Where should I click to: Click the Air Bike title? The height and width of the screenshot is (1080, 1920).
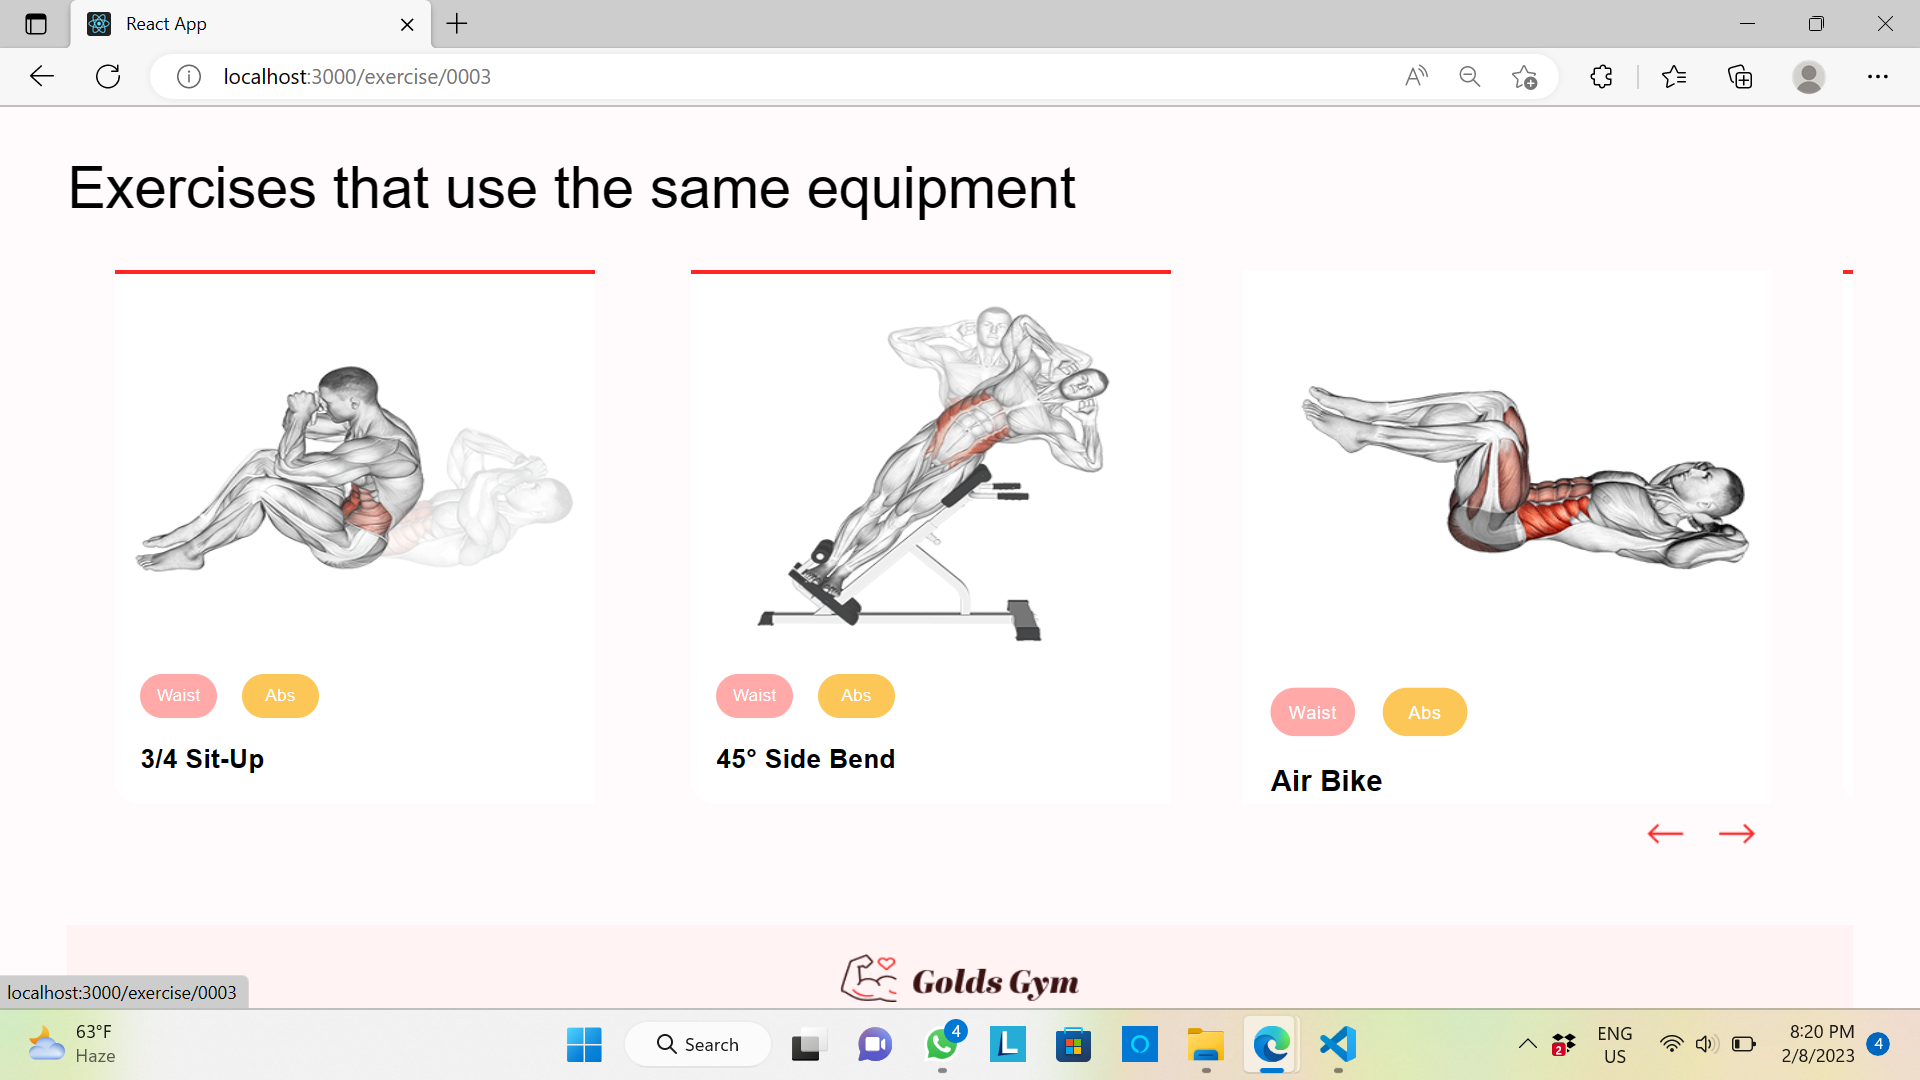(x=1326, y=781)
